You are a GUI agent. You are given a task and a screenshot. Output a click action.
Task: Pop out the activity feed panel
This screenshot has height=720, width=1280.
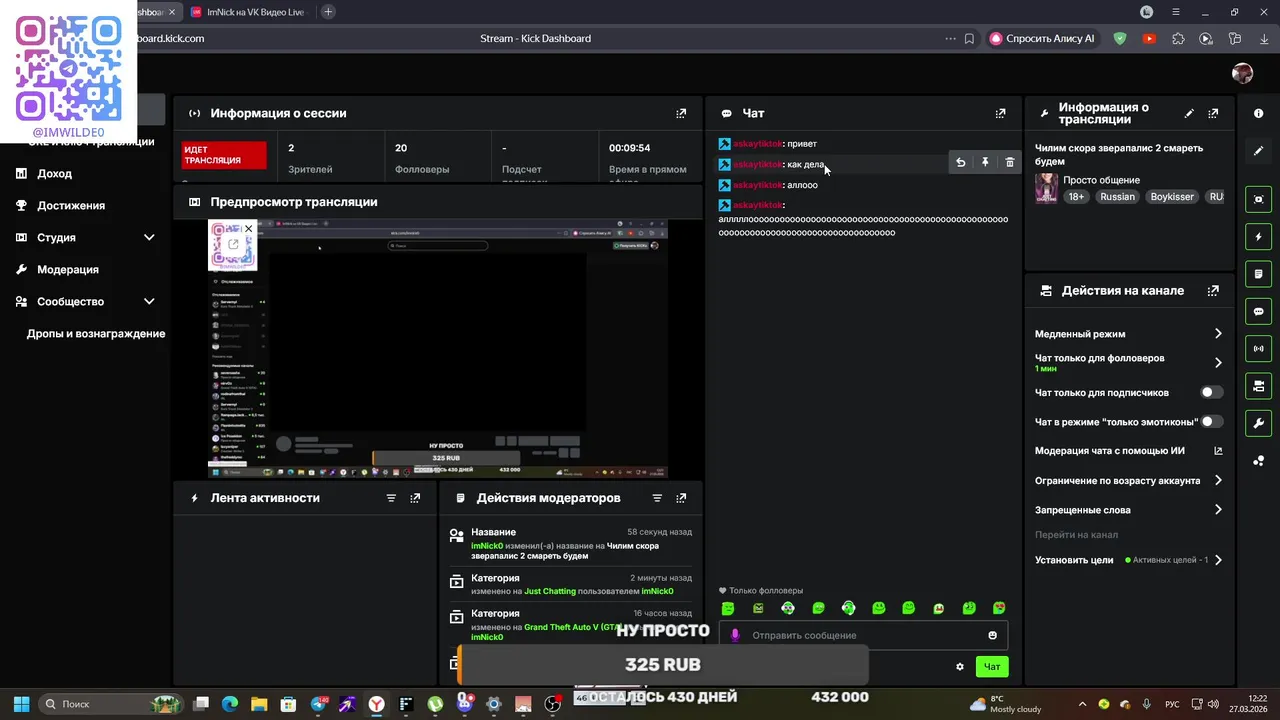click(415, 498)
